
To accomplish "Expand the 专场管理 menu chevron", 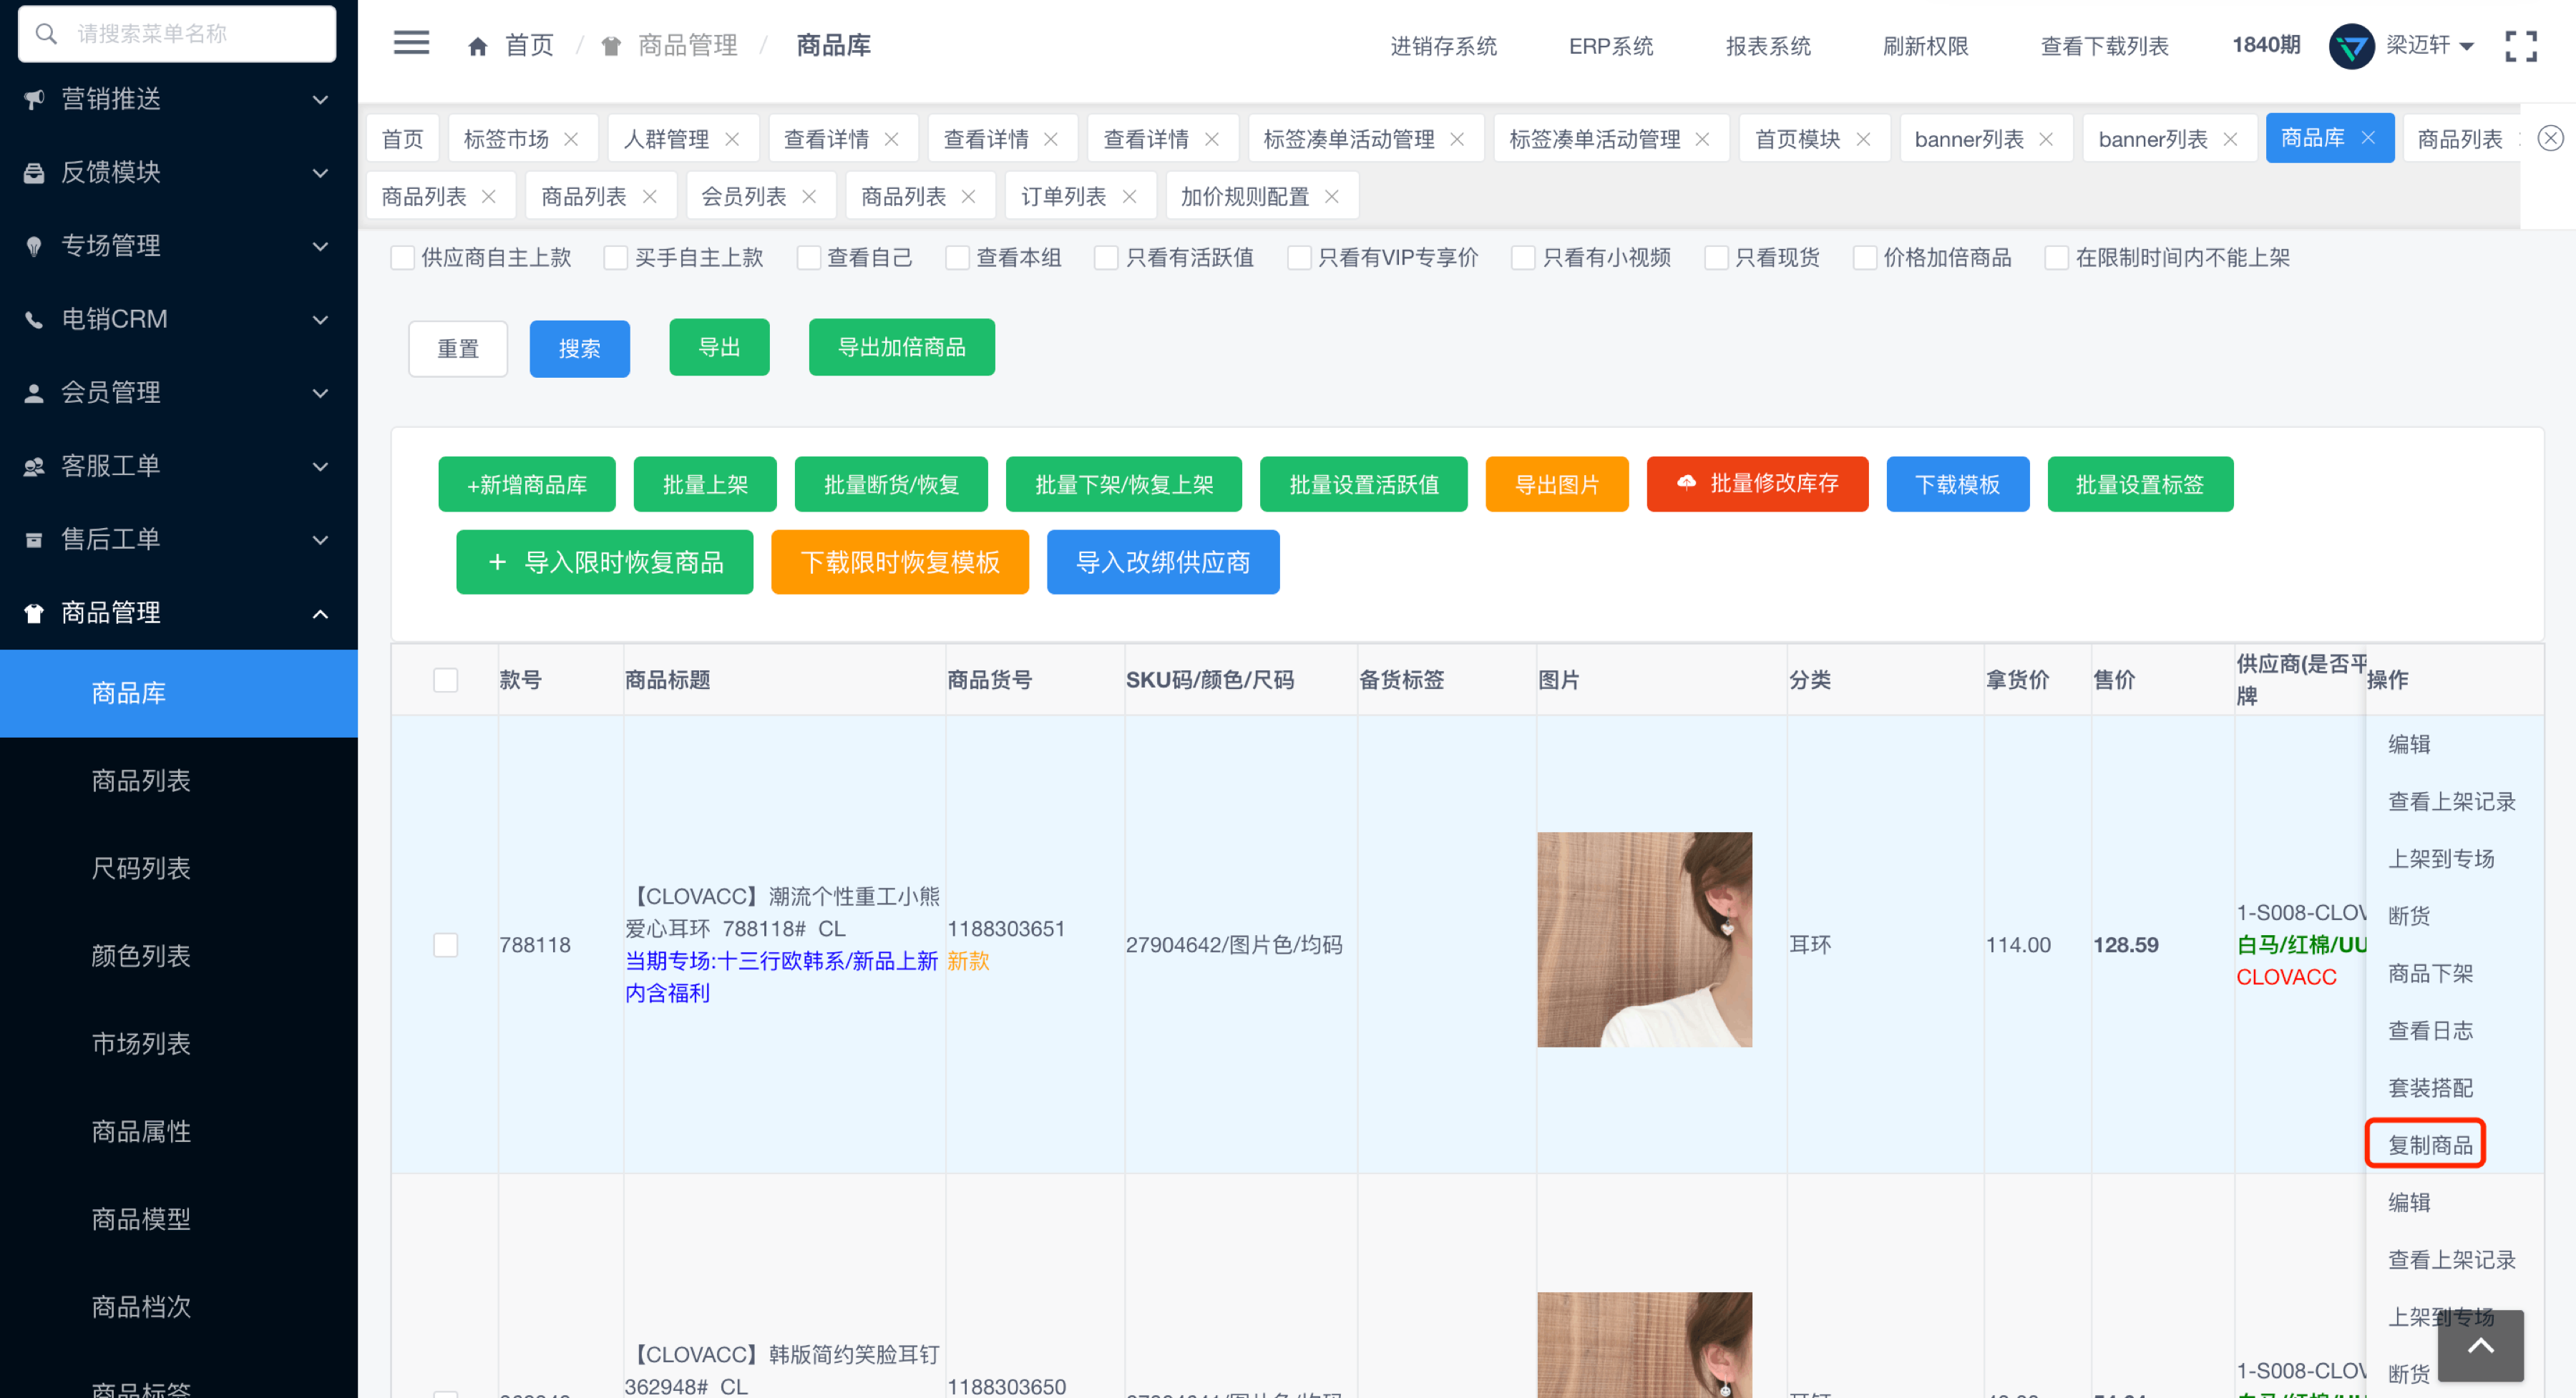I will pyautogui.click(x=320, y=246).
